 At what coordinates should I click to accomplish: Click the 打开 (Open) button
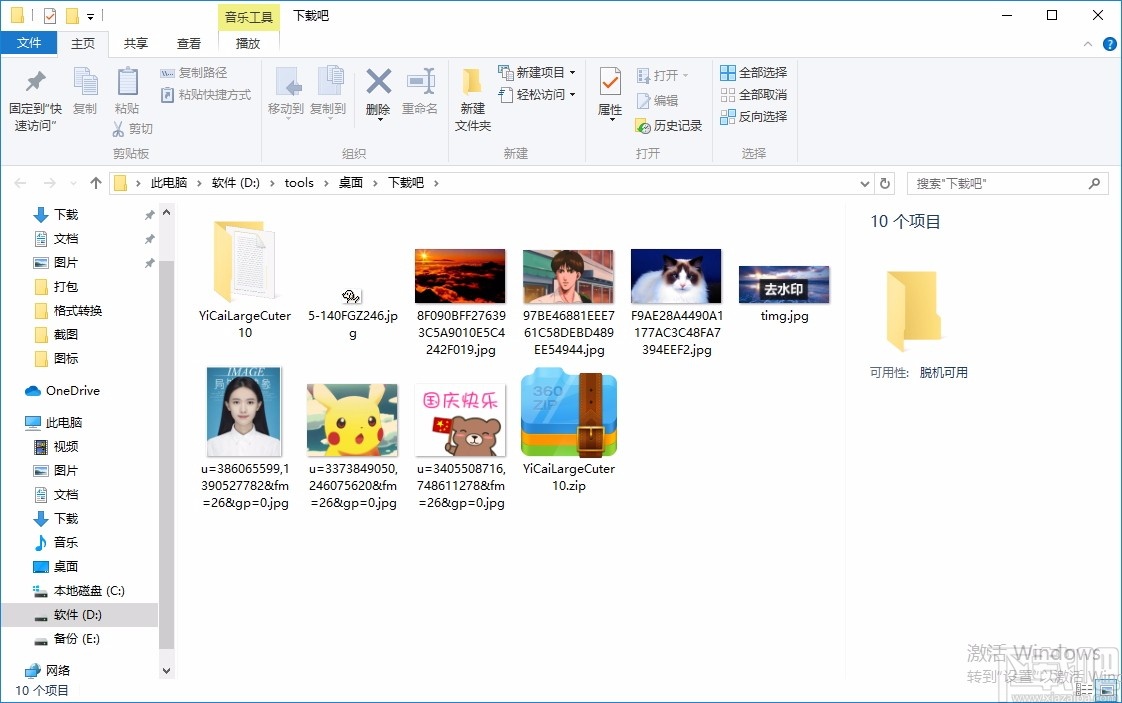coord(661,73)
